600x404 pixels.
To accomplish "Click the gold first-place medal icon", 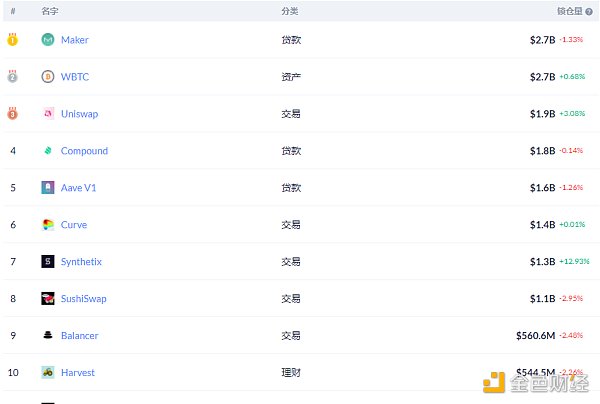I will pos(13,40).
